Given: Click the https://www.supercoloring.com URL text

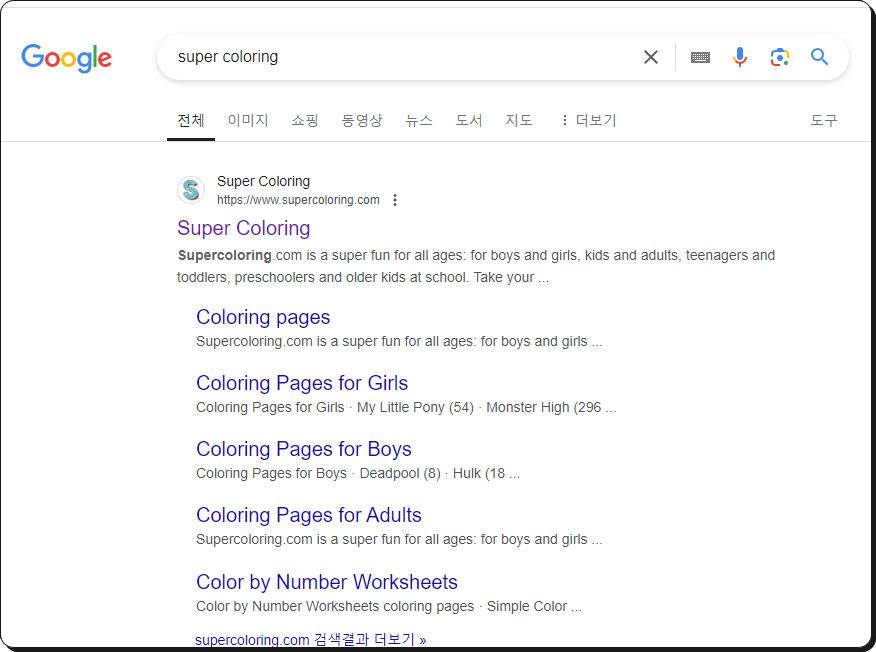Looking at the screenshot, I should point(298,200).
